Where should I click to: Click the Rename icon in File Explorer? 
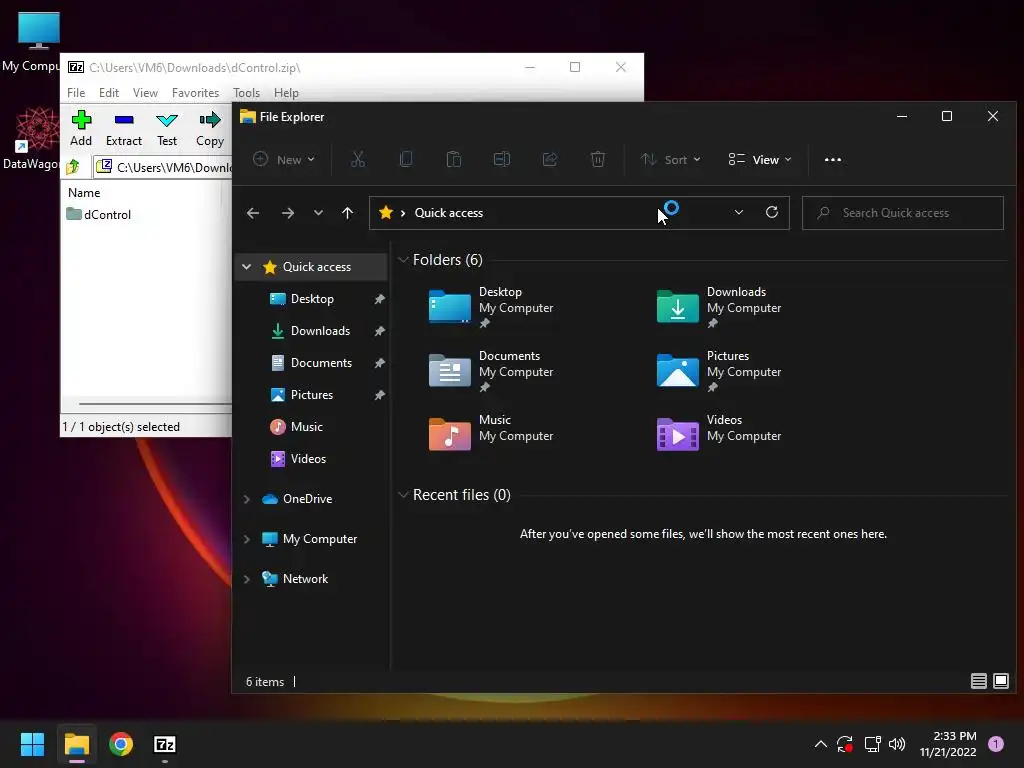point(502,159)
